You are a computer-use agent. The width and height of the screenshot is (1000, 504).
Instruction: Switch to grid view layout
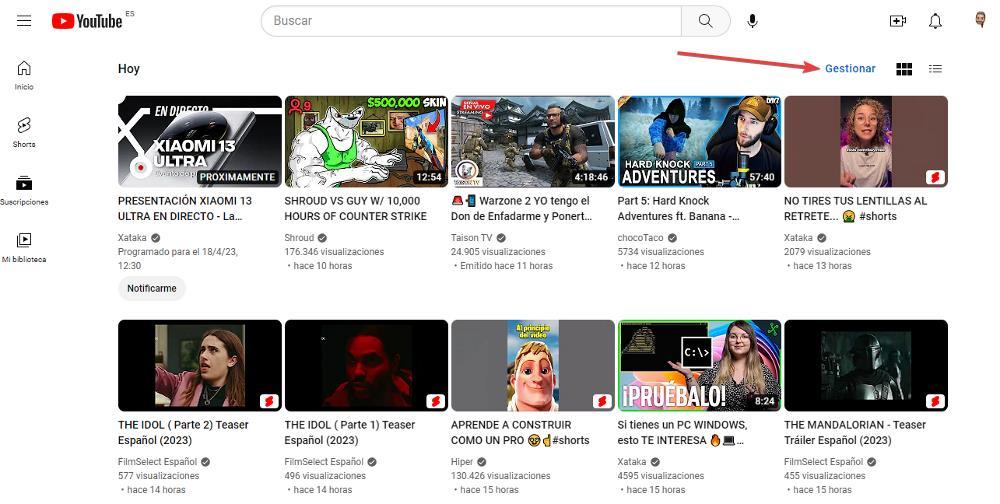tap(904, 69)
